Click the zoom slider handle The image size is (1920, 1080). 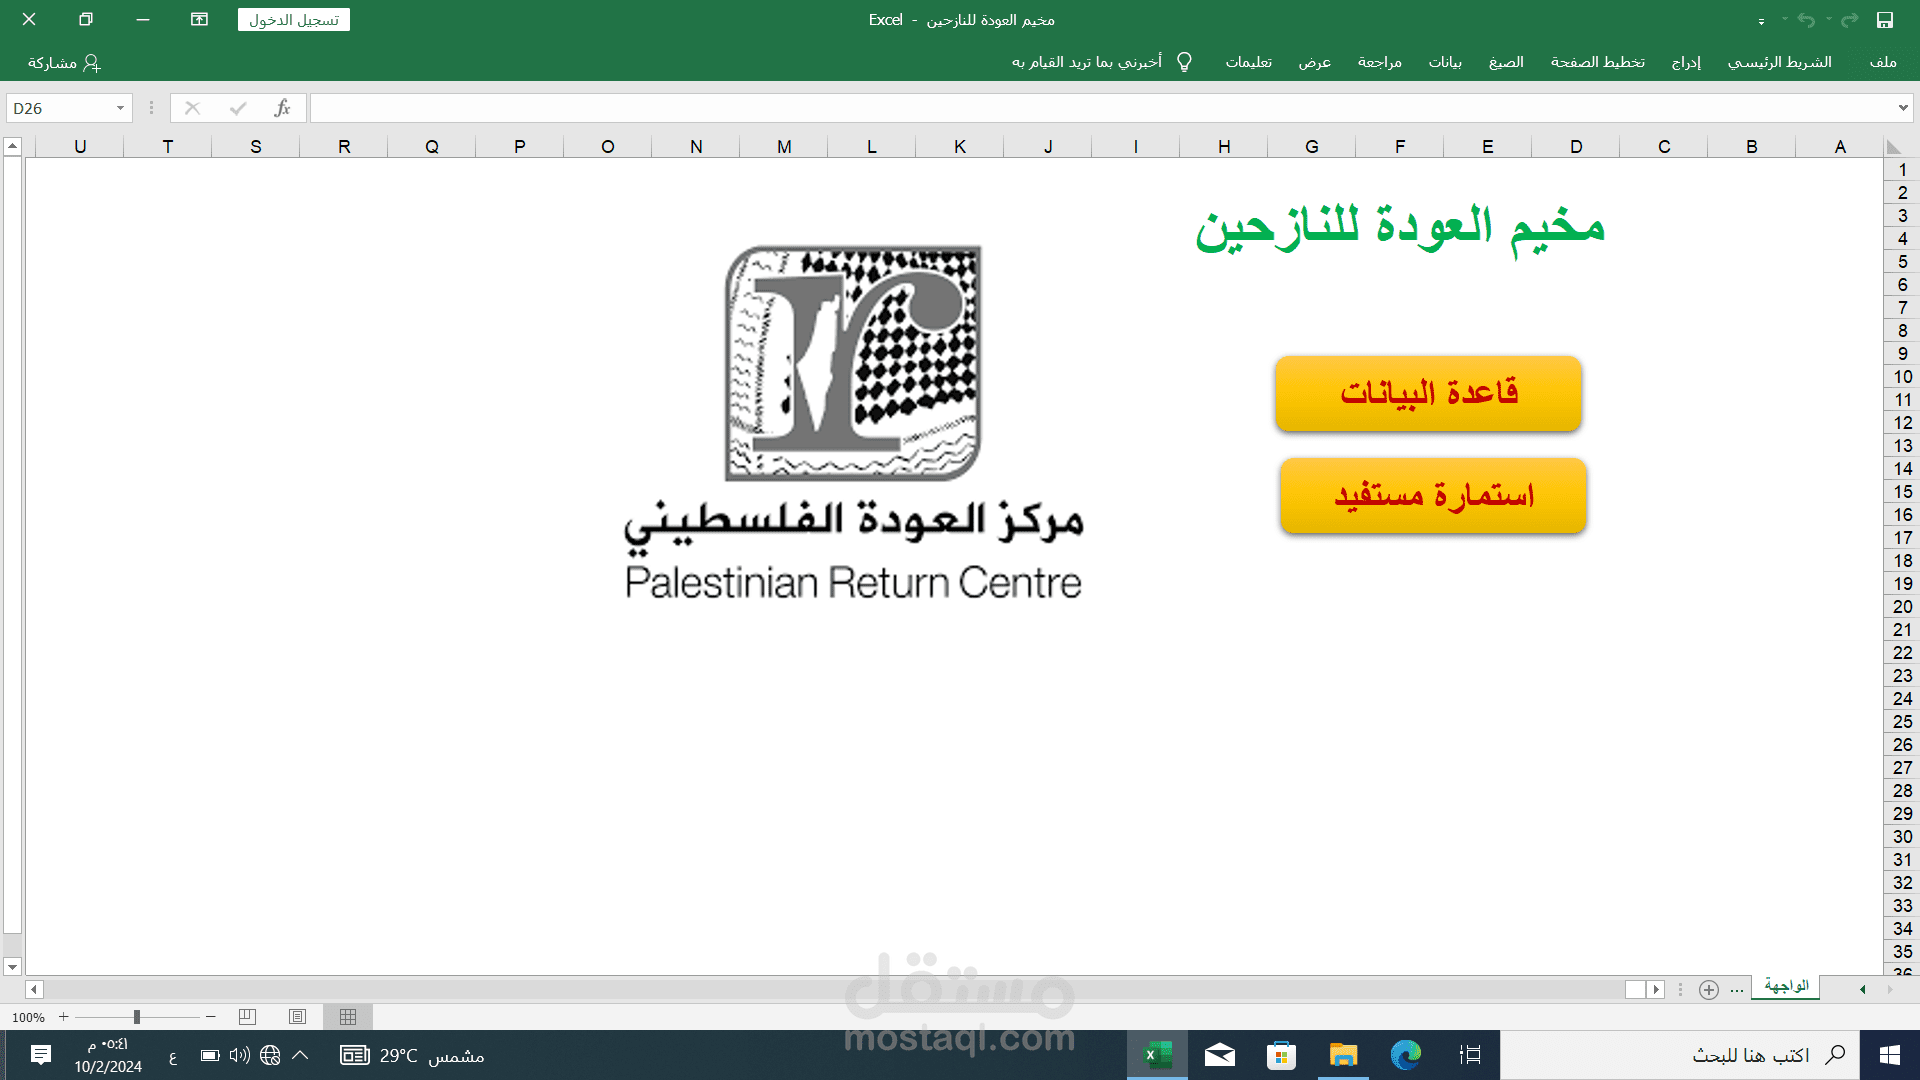pyautogui.click(x=137, y=1017)
